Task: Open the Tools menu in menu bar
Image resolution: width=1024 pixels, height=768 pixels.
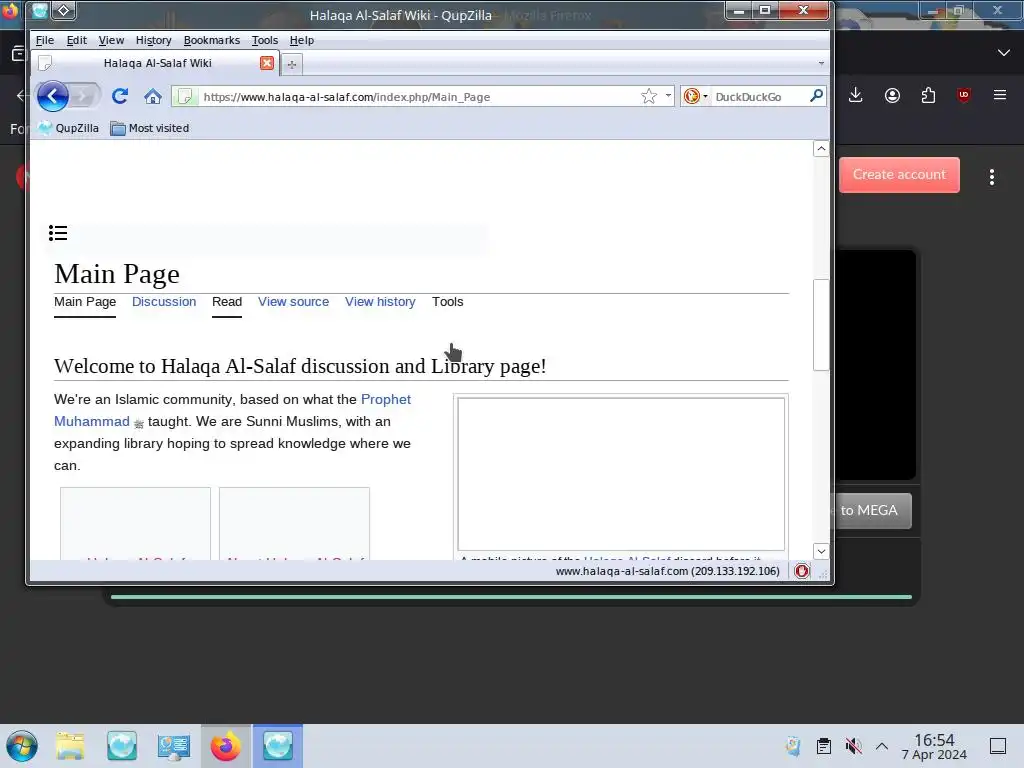Action: click(x=264, y=40)
